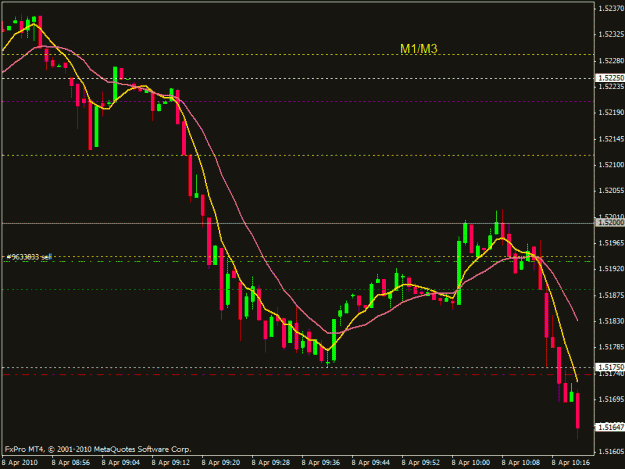Click the highlighted 1.52250 price level tag

tap(610, 78)
